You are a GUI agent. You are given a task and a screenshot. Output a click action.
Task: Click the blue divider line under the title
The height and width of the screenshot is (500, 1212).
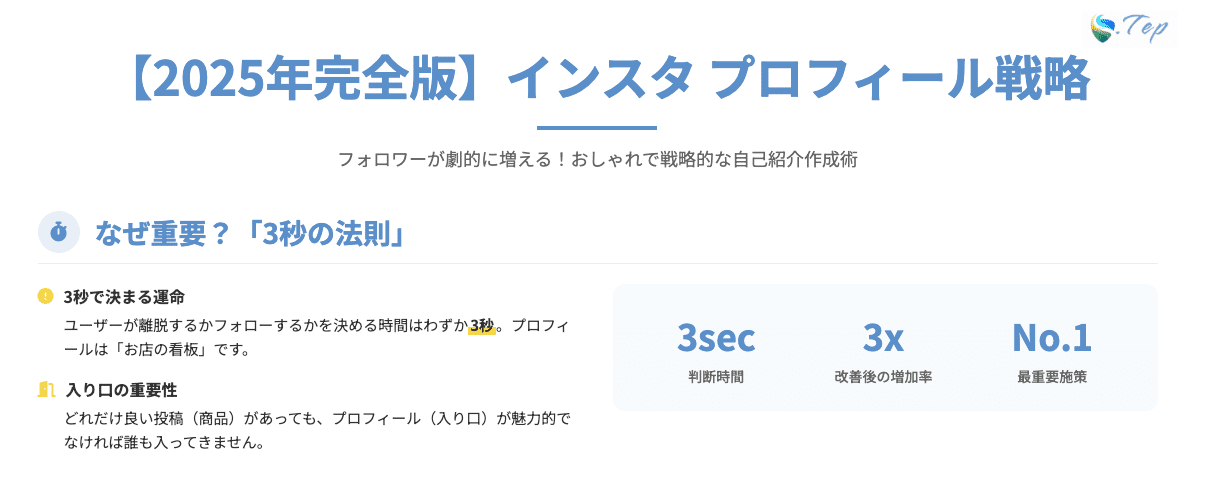pos(597,128)
